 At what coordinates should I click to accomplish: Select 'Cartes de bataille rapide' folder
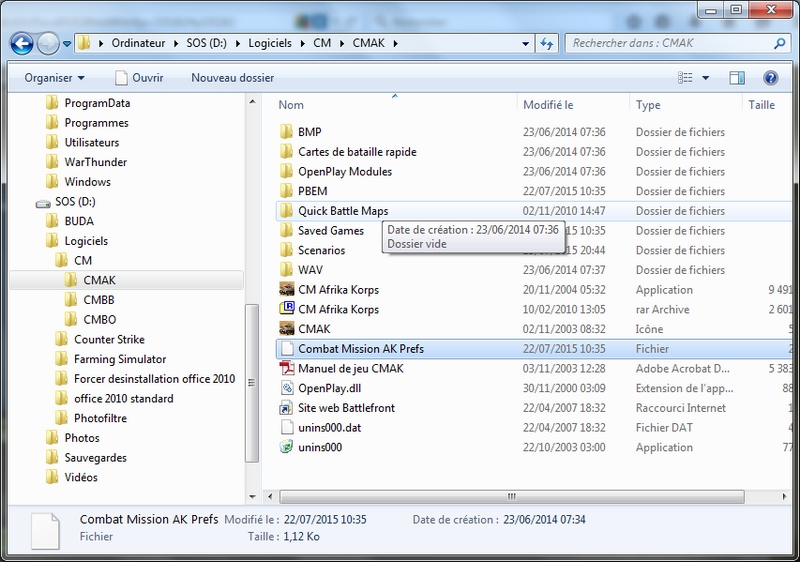[x=357, y=152]
